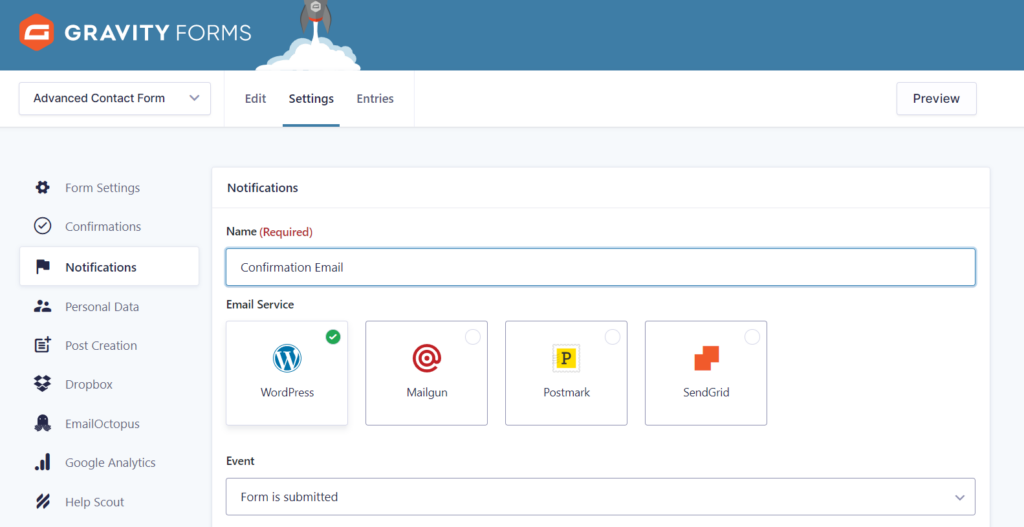This screenshot has height=527, width=1024.
Task: Click the Google Analytics bar chart icon
Action: [x=42, y=462]
